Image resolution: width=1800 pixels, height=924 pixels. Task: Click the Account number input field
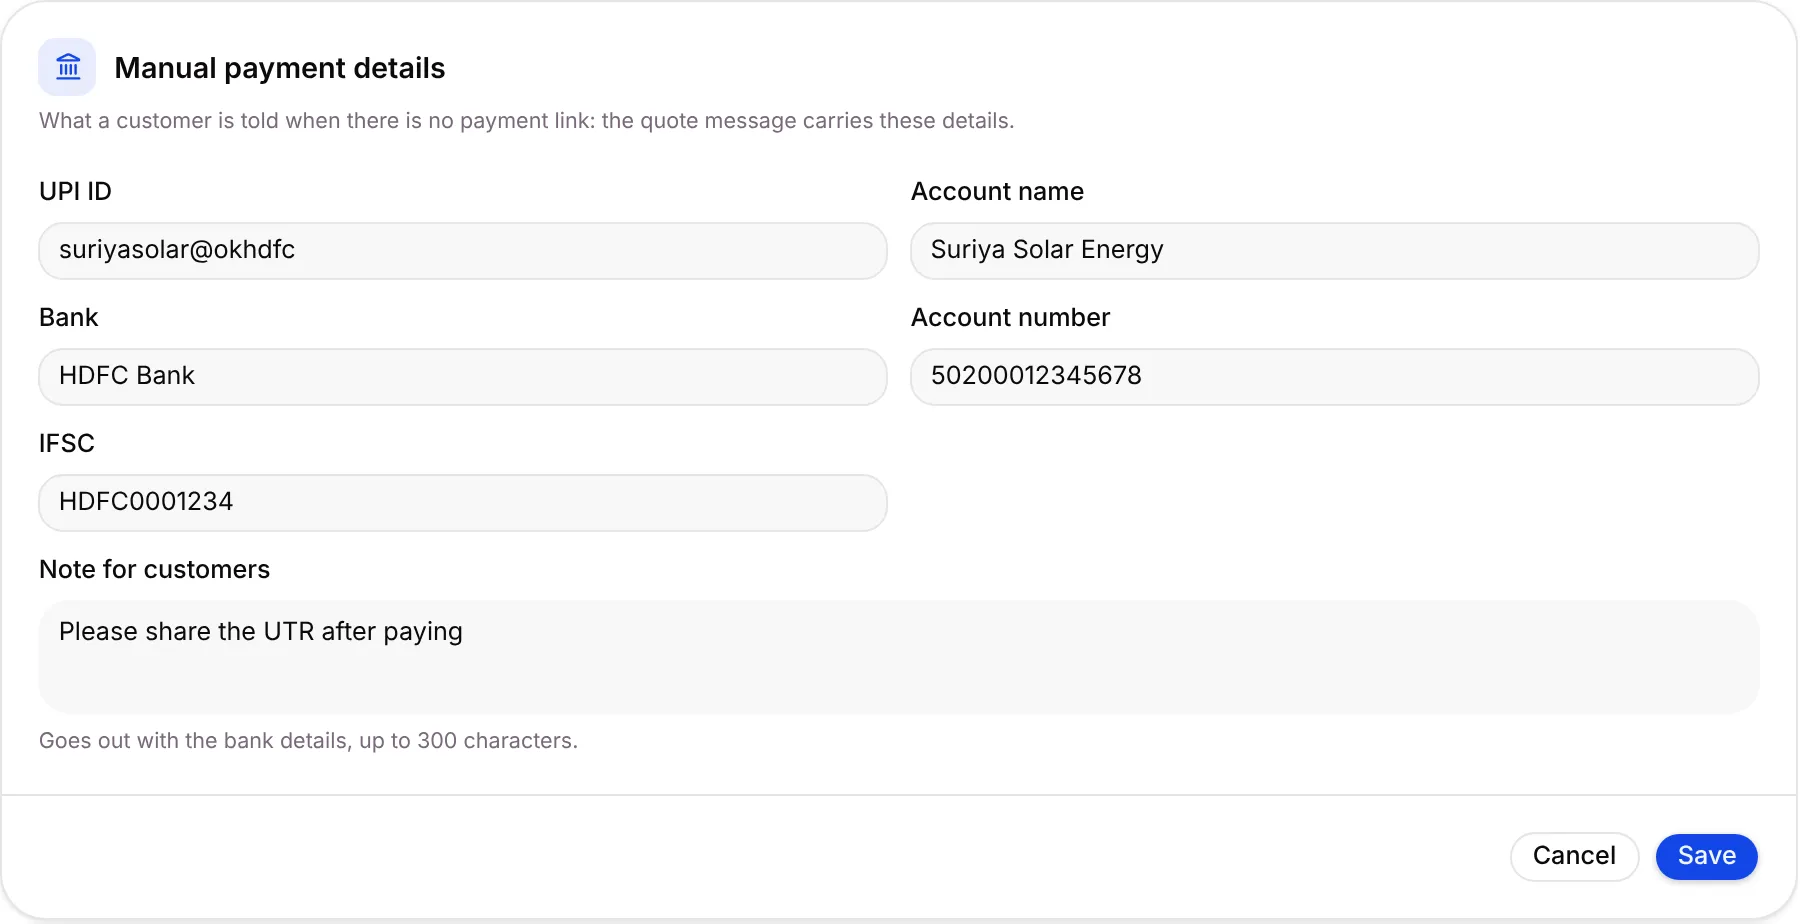pyautogui.click(x=1335, y=377)
